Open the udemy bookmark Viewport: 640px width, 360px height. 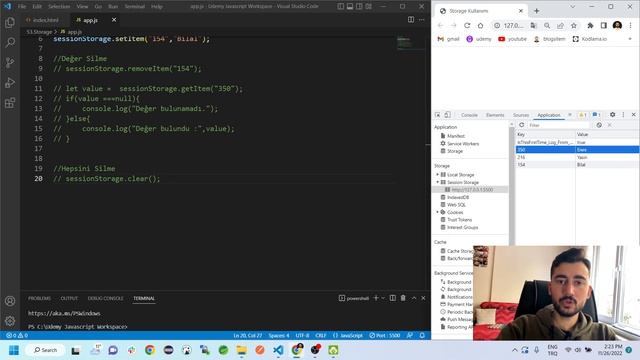pos(479,39)
